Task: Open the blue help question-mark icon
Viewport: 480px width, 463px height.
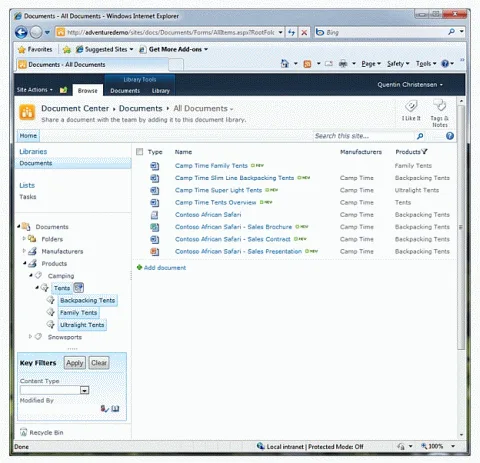Action: pos(450,136)
